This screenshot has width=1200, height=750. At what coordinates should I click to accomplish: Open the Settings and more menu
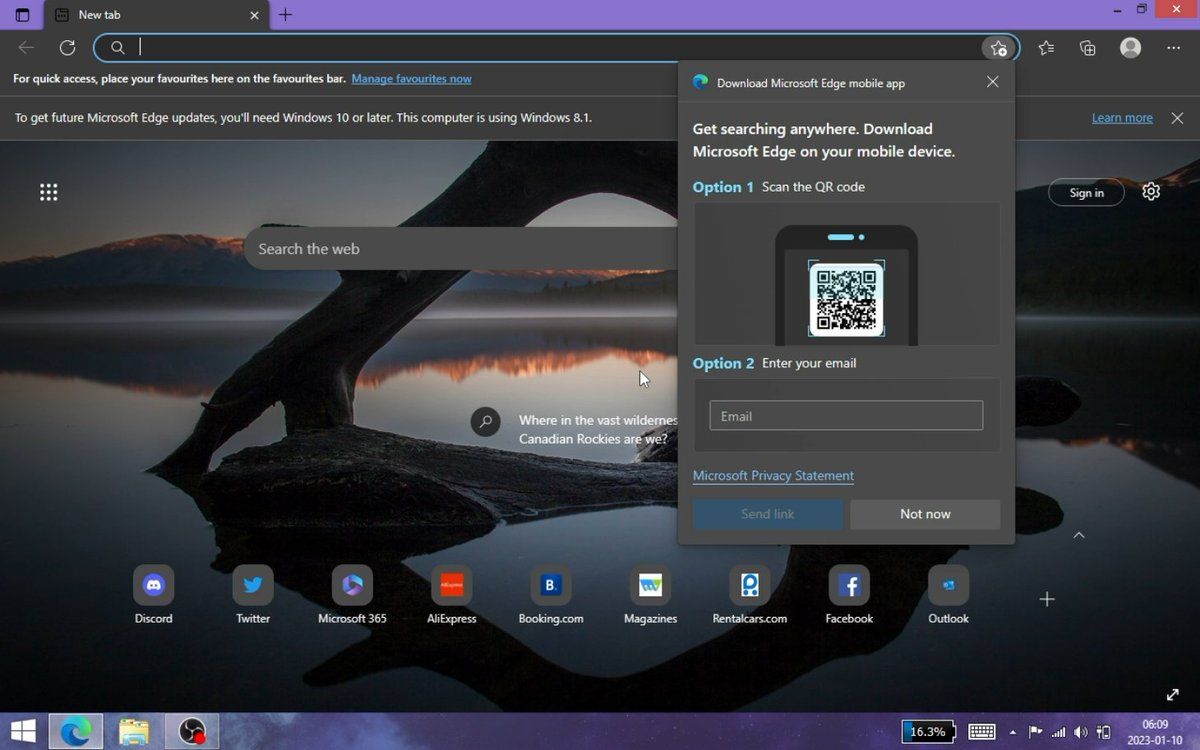1173,48
